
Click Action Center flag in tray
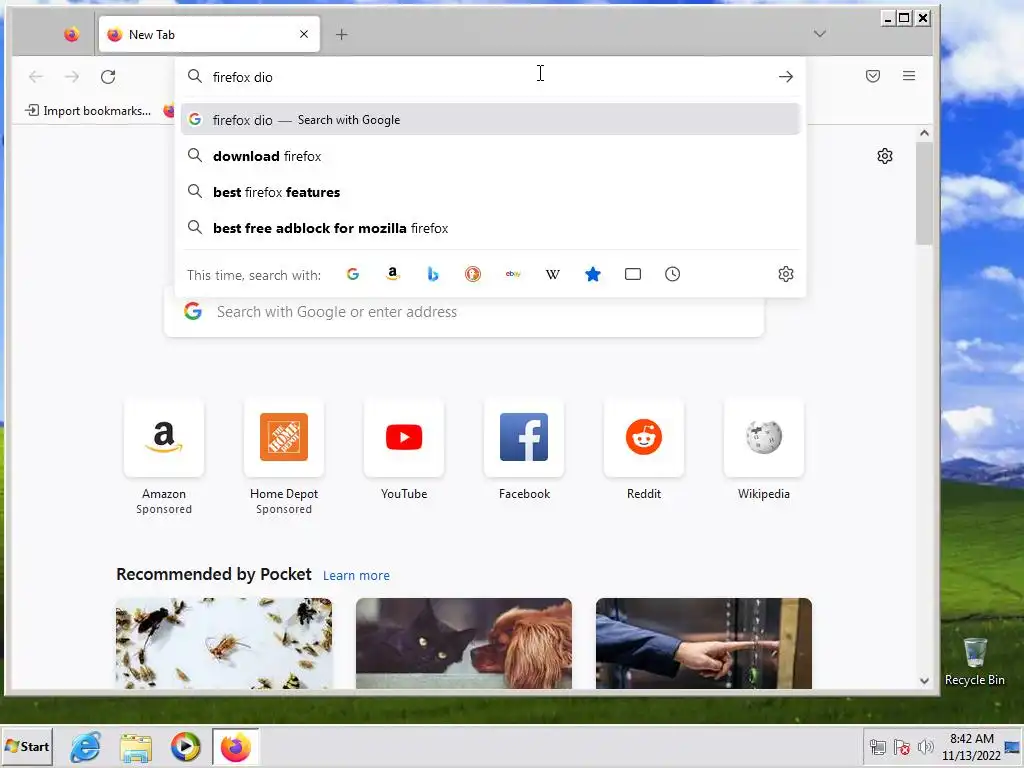tap(902, 747)
